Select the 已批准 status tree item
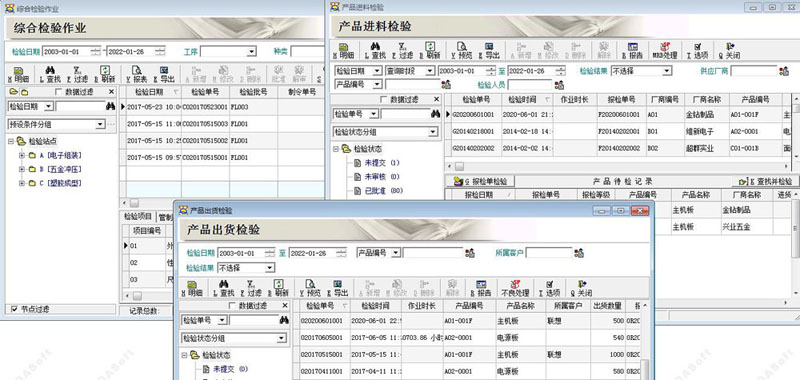Screen dimensions: 800x380 (x=375, y=191)
